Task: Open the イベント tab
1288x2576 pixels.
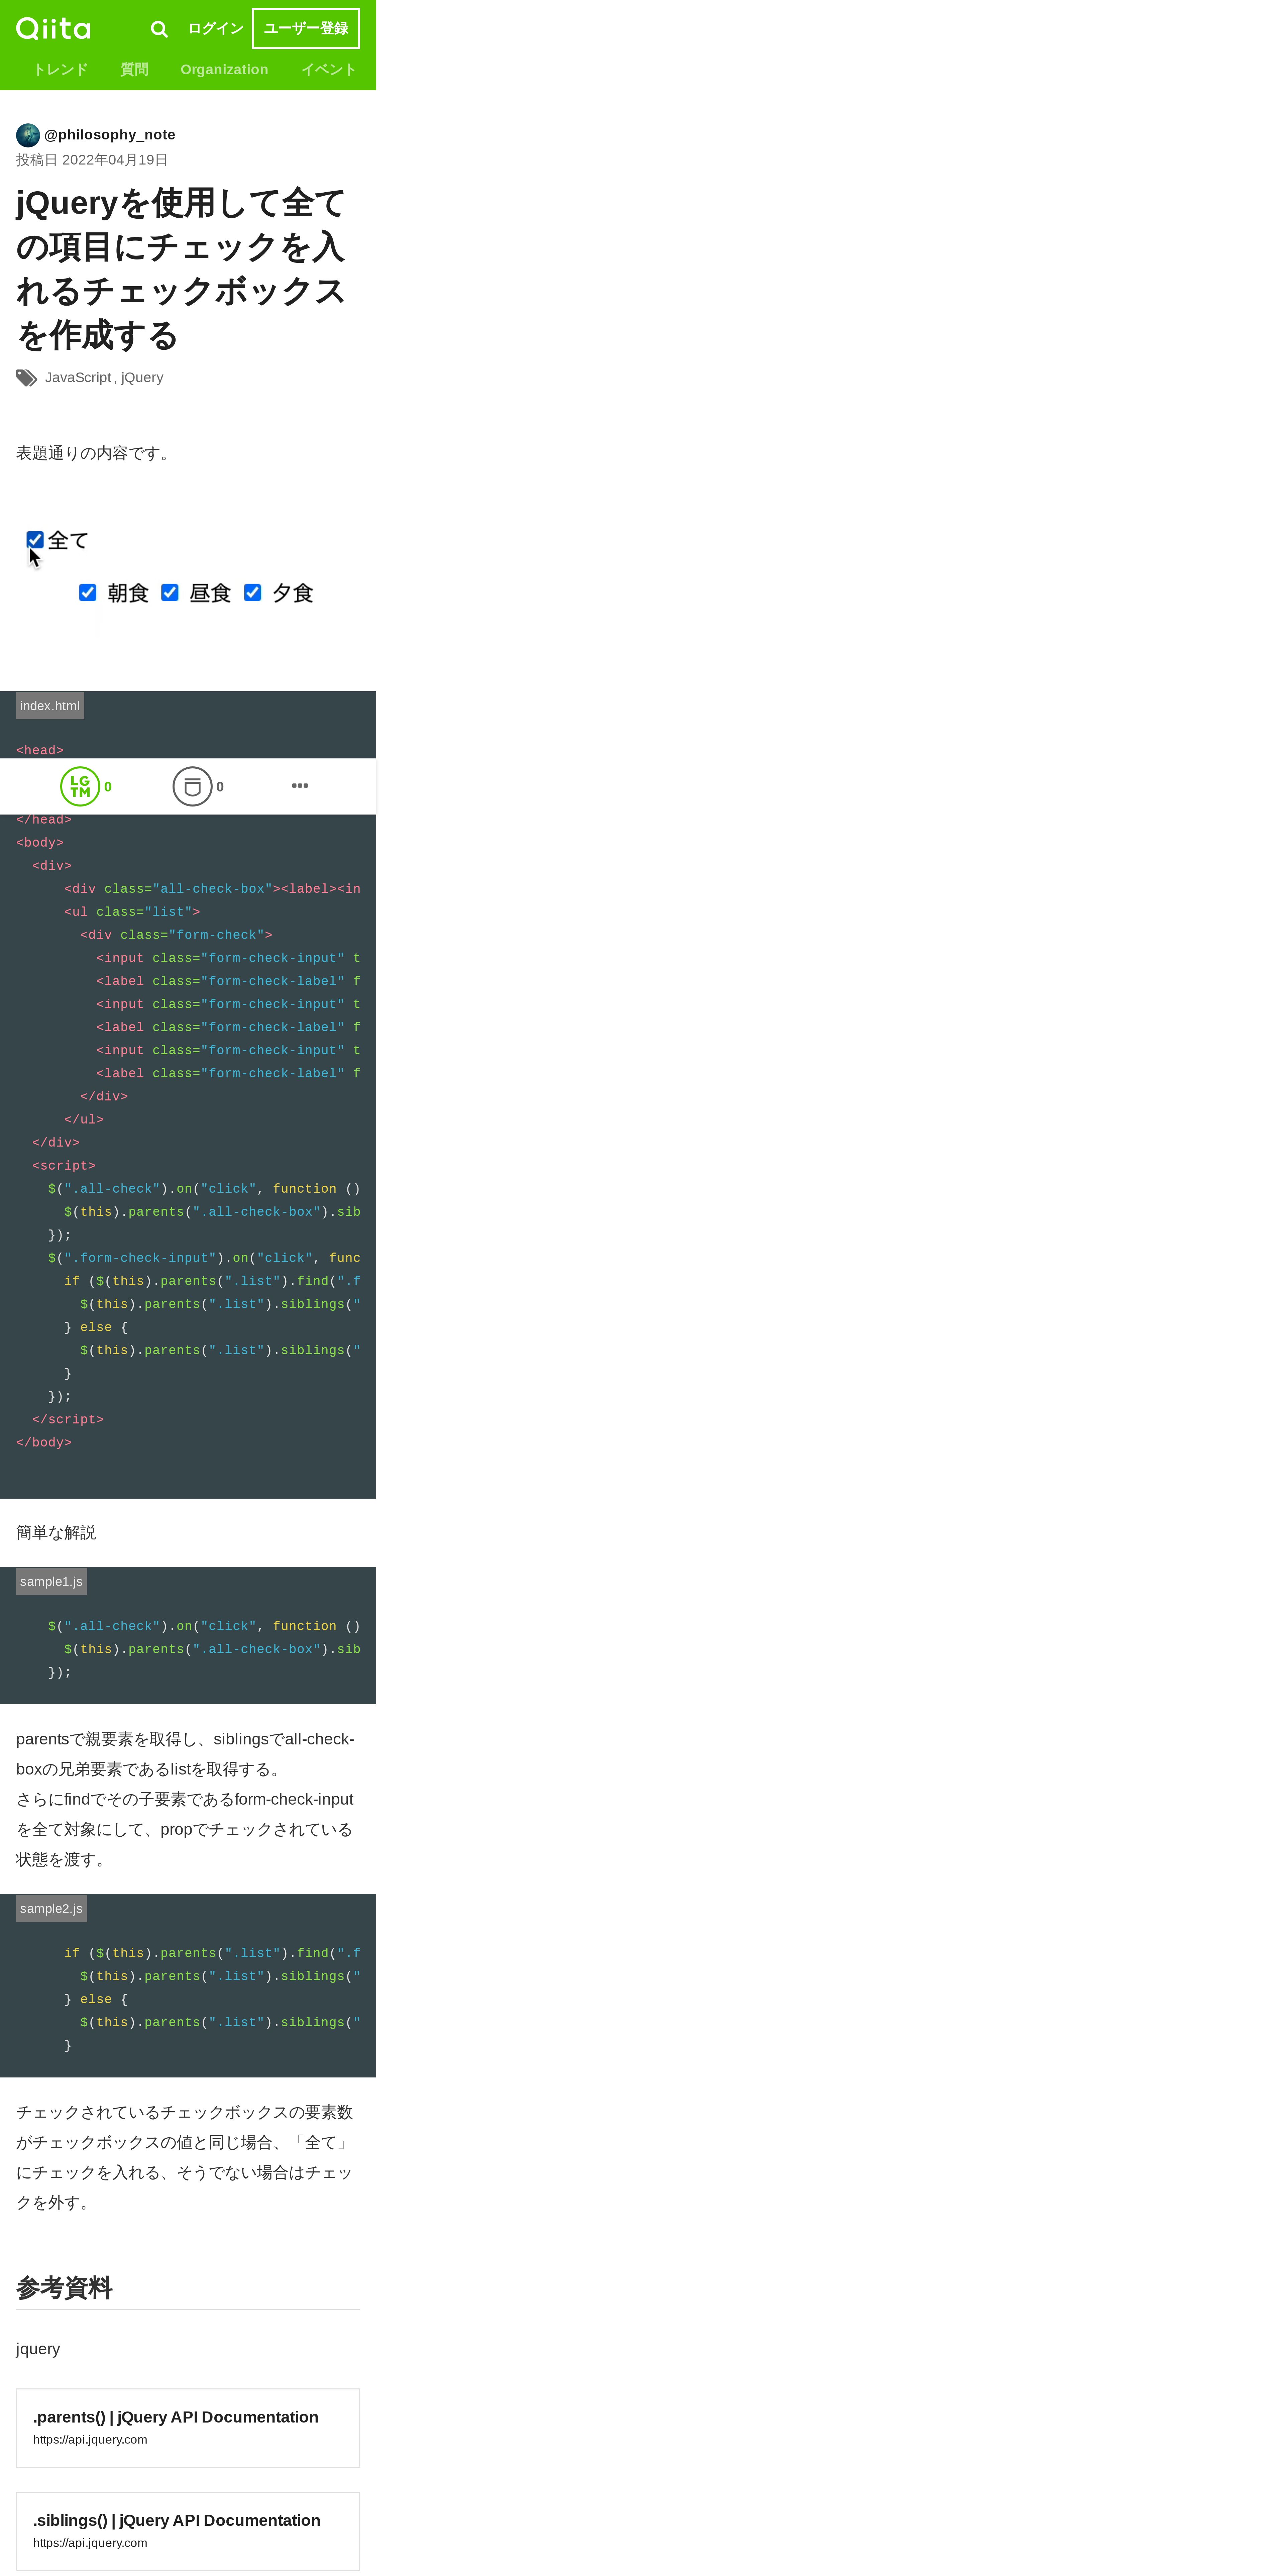Action: coord(329,69)
